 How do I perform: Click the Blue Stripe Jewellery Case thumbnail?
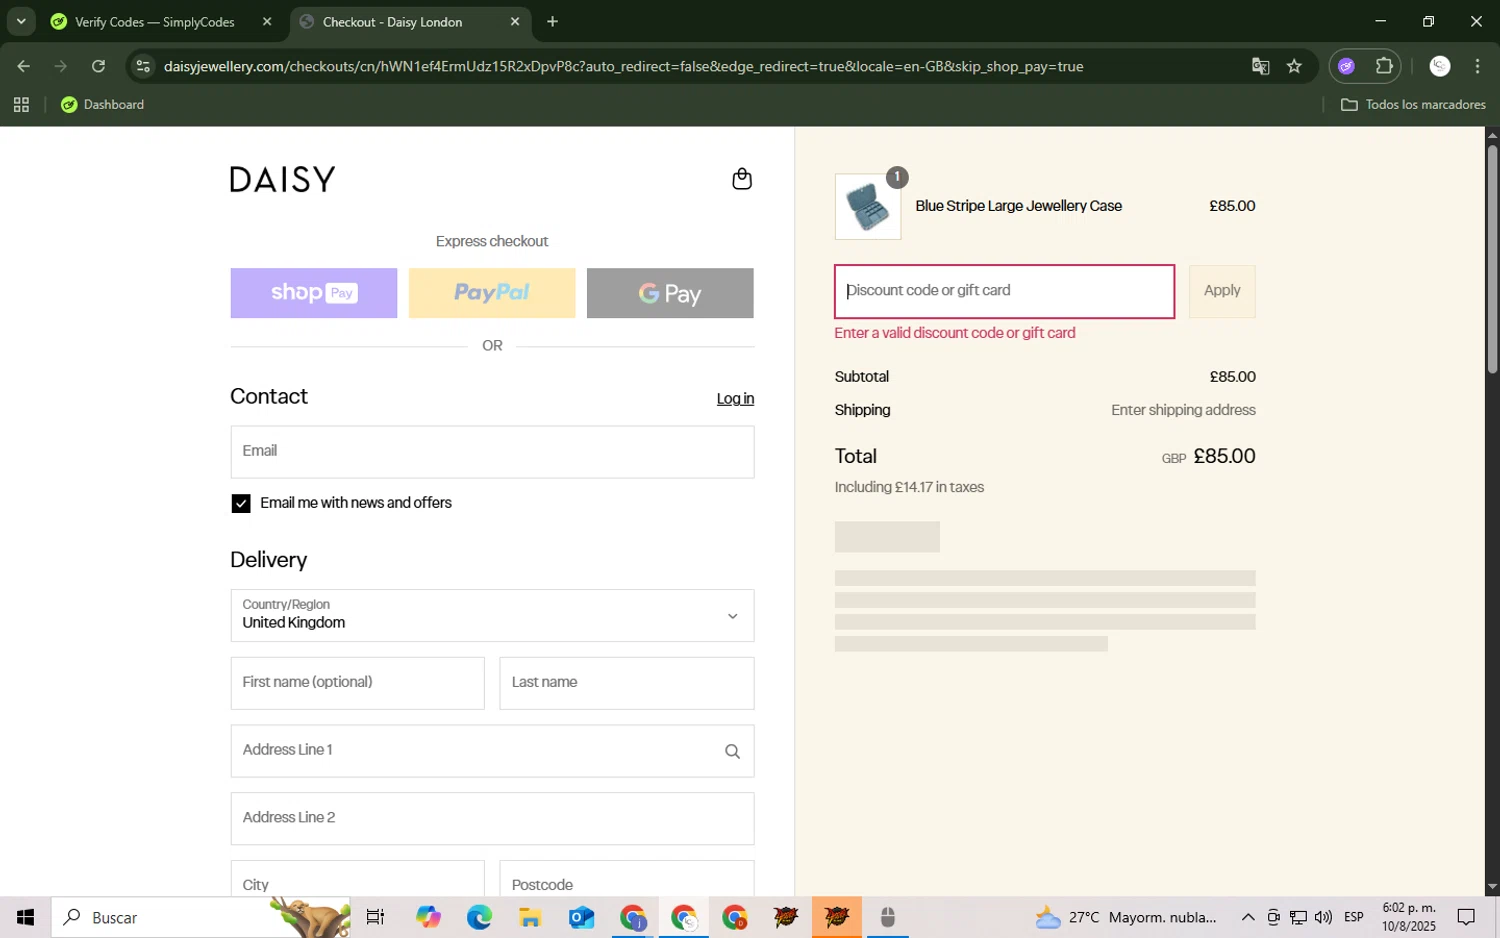pos(868,207)
